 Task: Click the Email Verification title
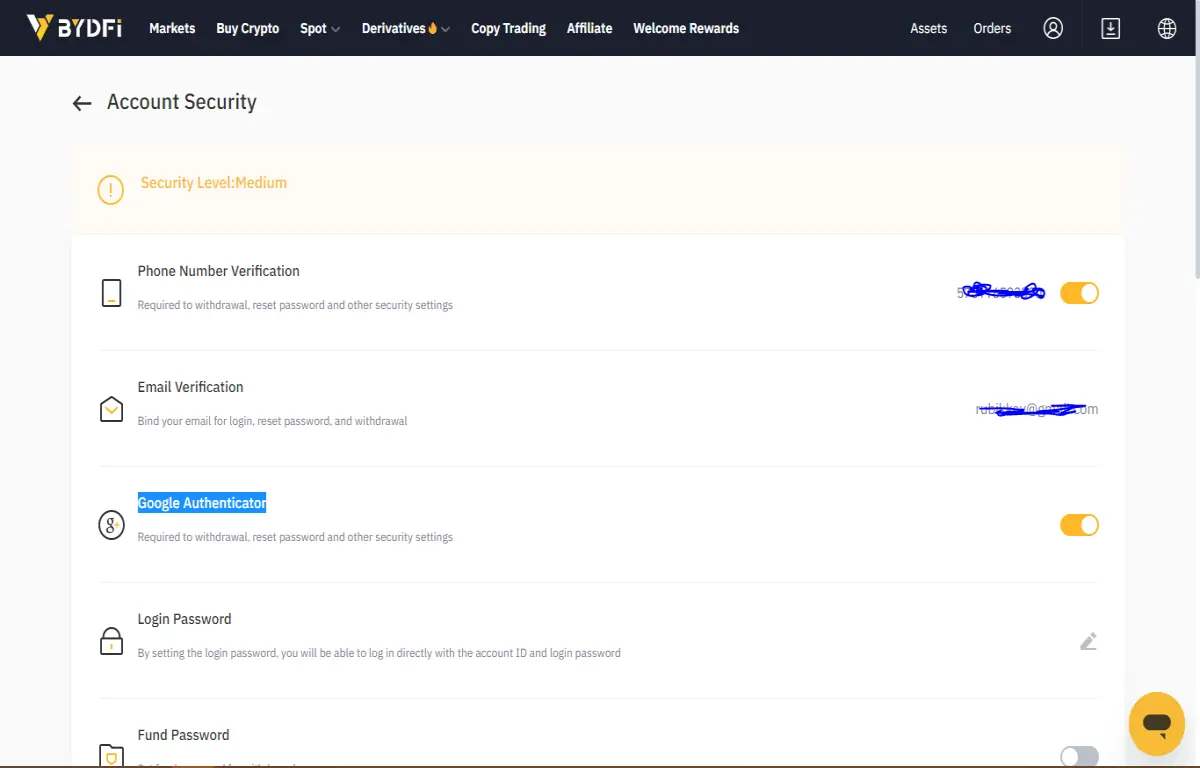click(191, 387)
